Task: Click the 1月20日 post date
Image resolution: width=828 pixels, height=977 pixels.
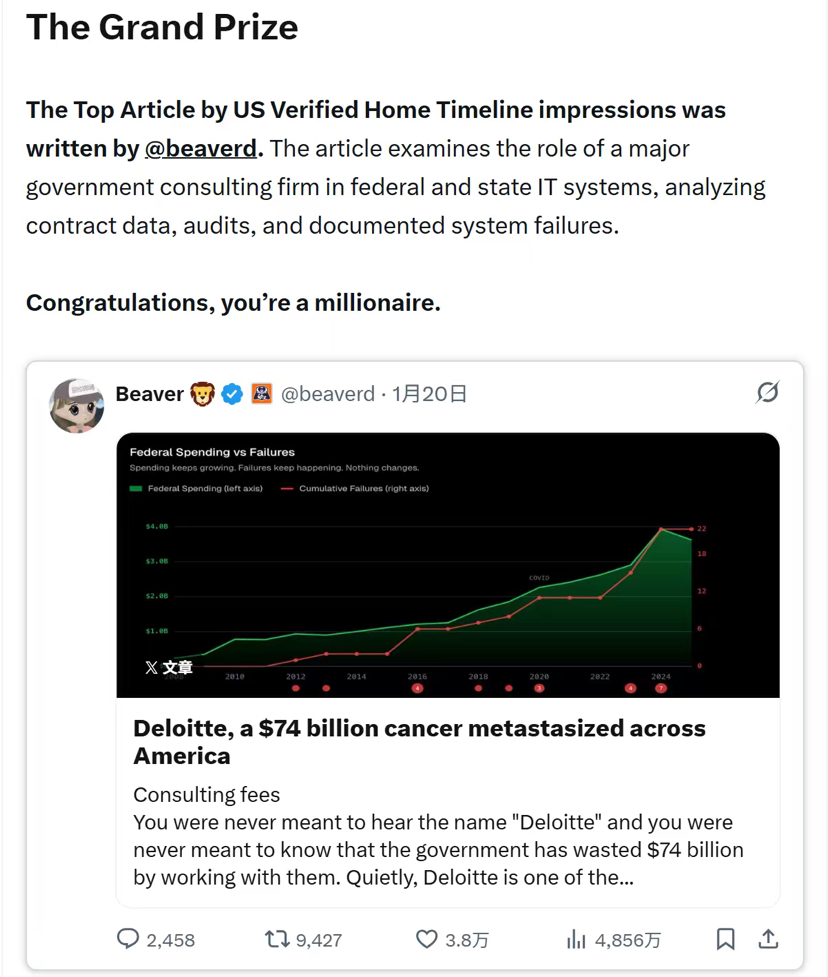Action: (429, 394)
